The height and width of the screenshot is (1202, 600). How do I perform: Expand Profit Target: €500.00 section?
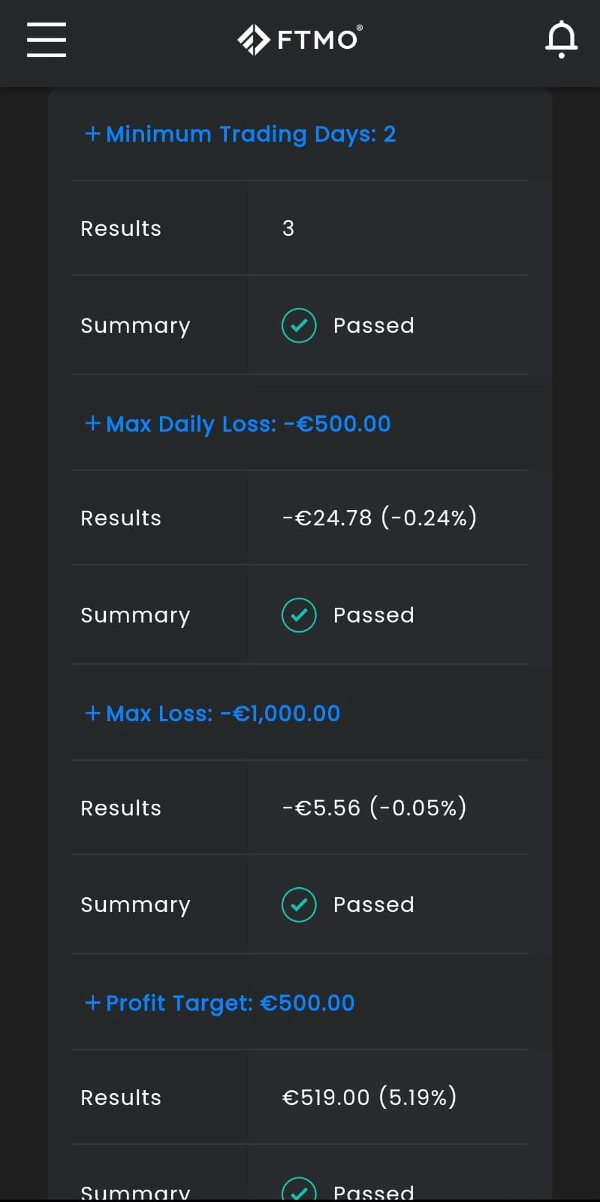220,1003
